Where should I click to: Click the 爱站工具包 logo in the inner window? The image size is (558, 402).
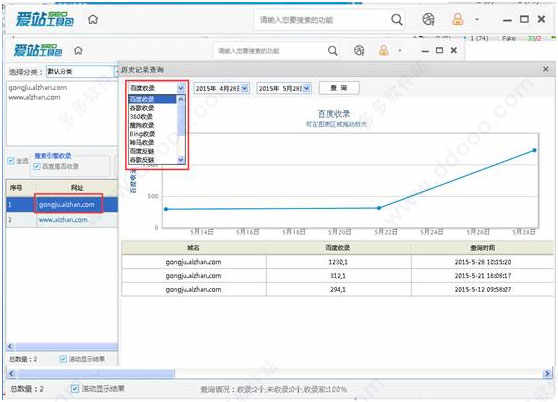pyautogui.click(x=38, y=50)
